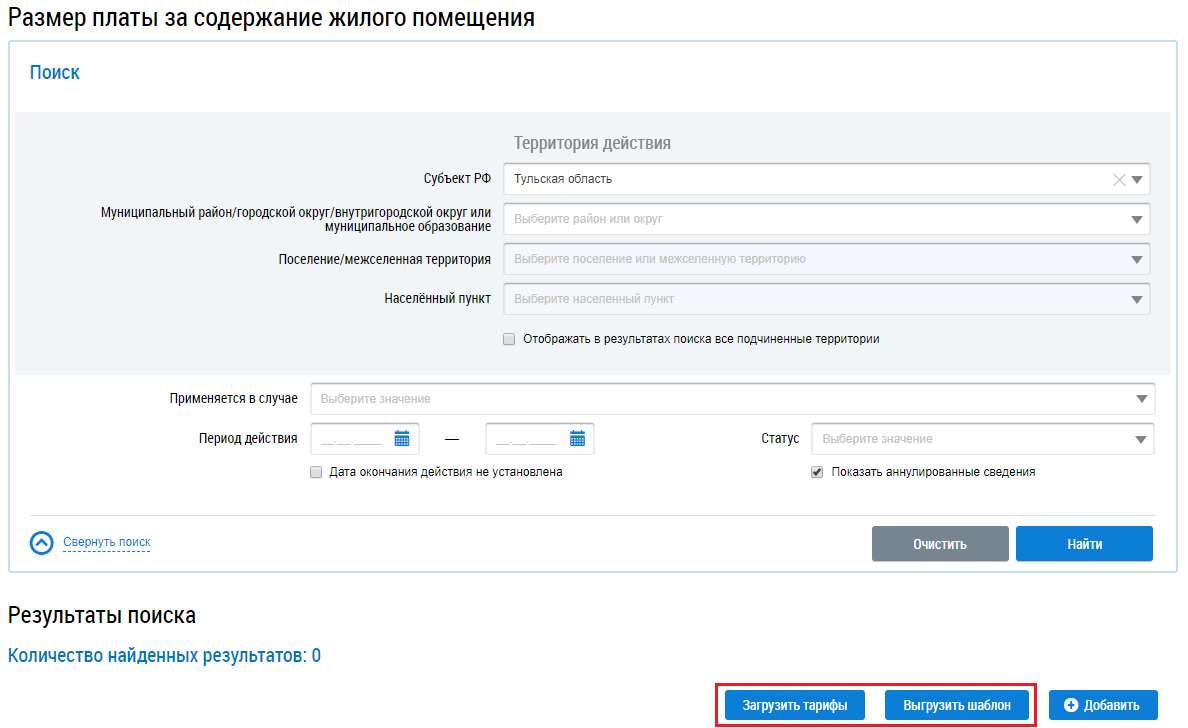This screenshot has width=1188, height=728.
Task: Click the 'Загрузить тарифы' button
Action: (795, 705)
